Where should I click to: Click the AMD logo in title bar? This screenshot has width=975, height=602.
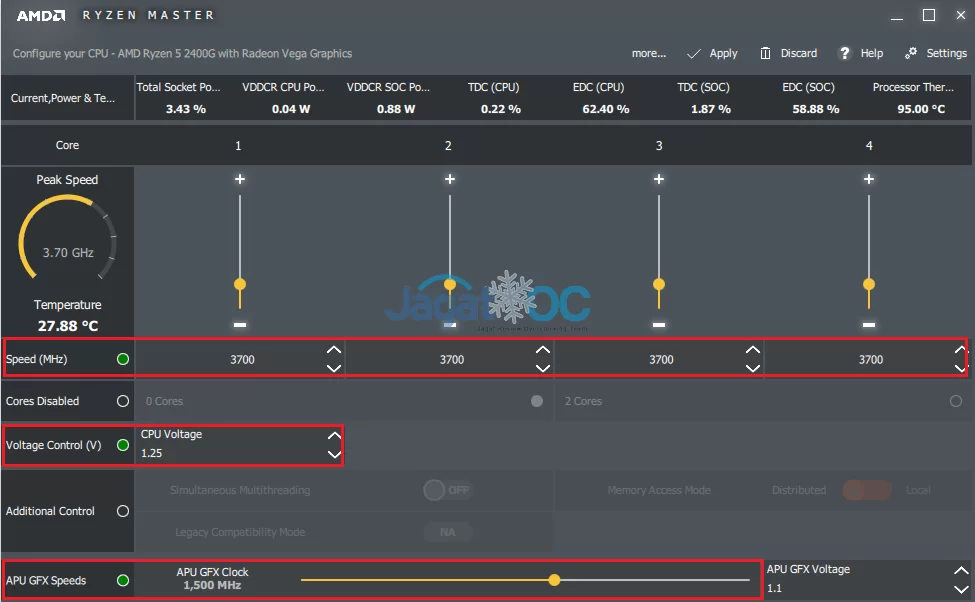40,16
